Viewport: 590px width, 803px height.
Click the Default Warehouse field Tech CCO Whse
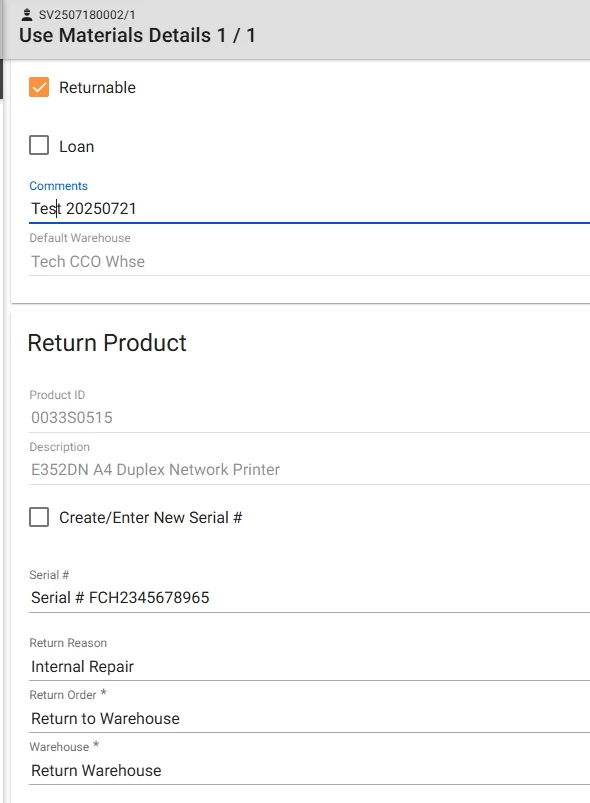[309, 262]
